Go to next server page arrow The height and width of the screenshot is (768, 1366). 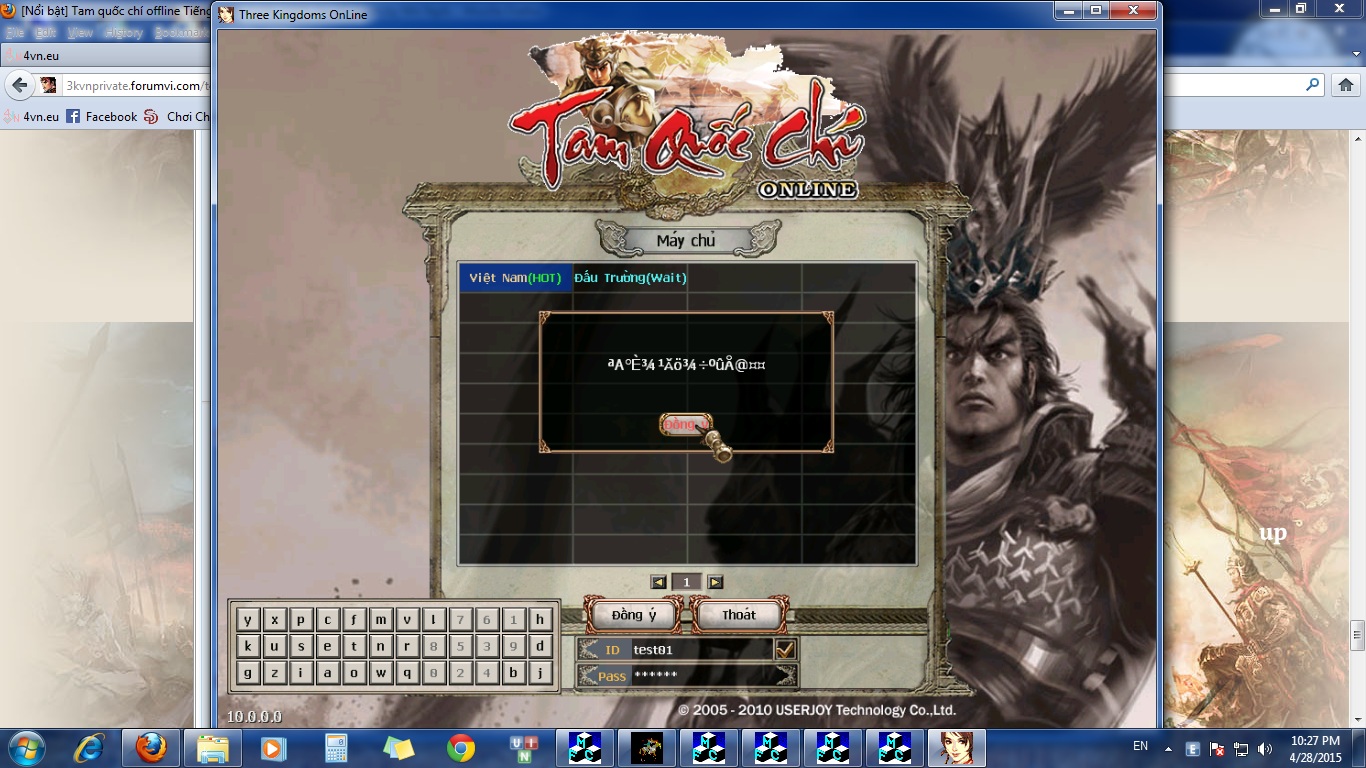coord(715,582)
